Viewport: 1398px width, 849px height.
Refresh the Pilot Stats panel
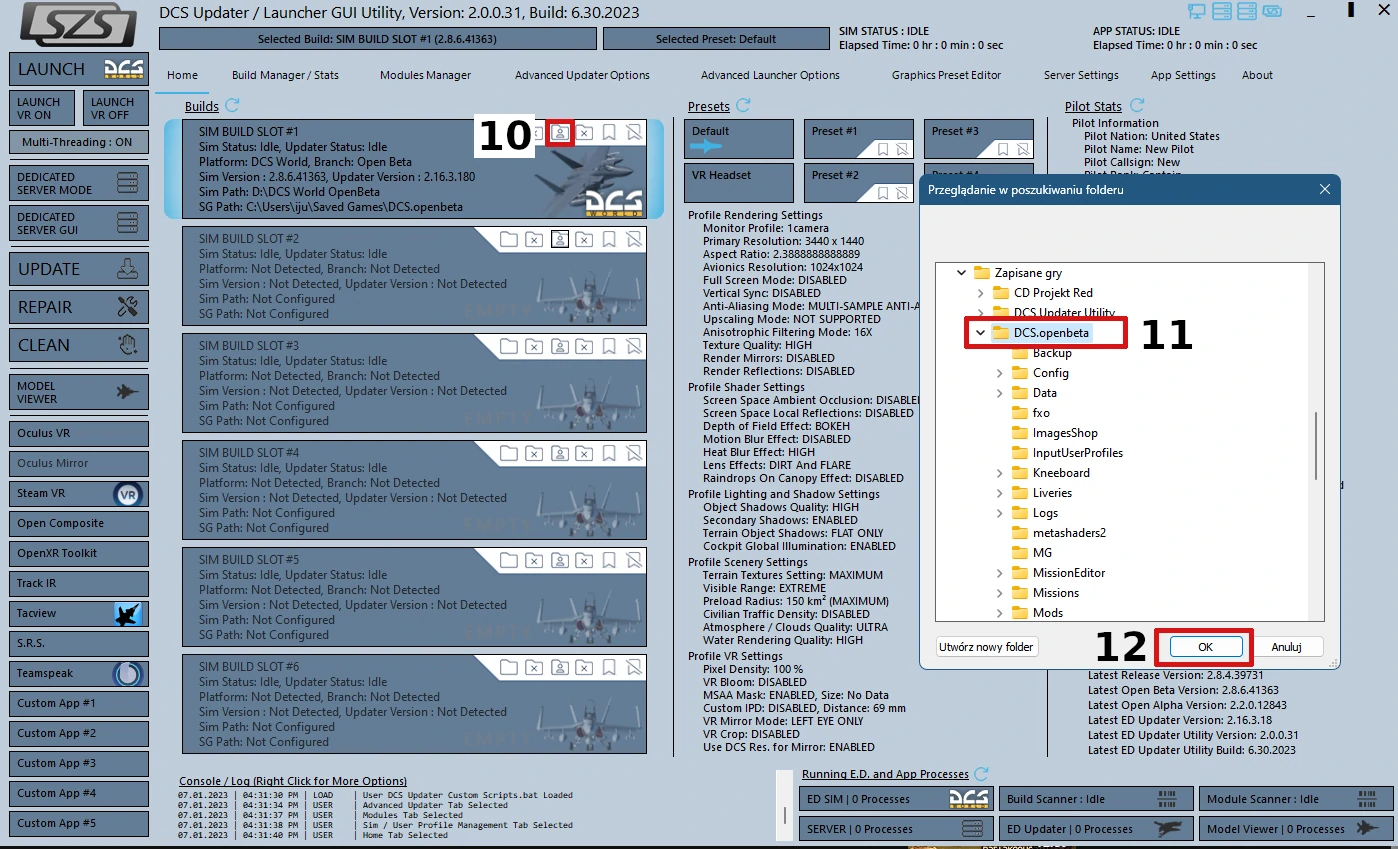[1137, 106]
